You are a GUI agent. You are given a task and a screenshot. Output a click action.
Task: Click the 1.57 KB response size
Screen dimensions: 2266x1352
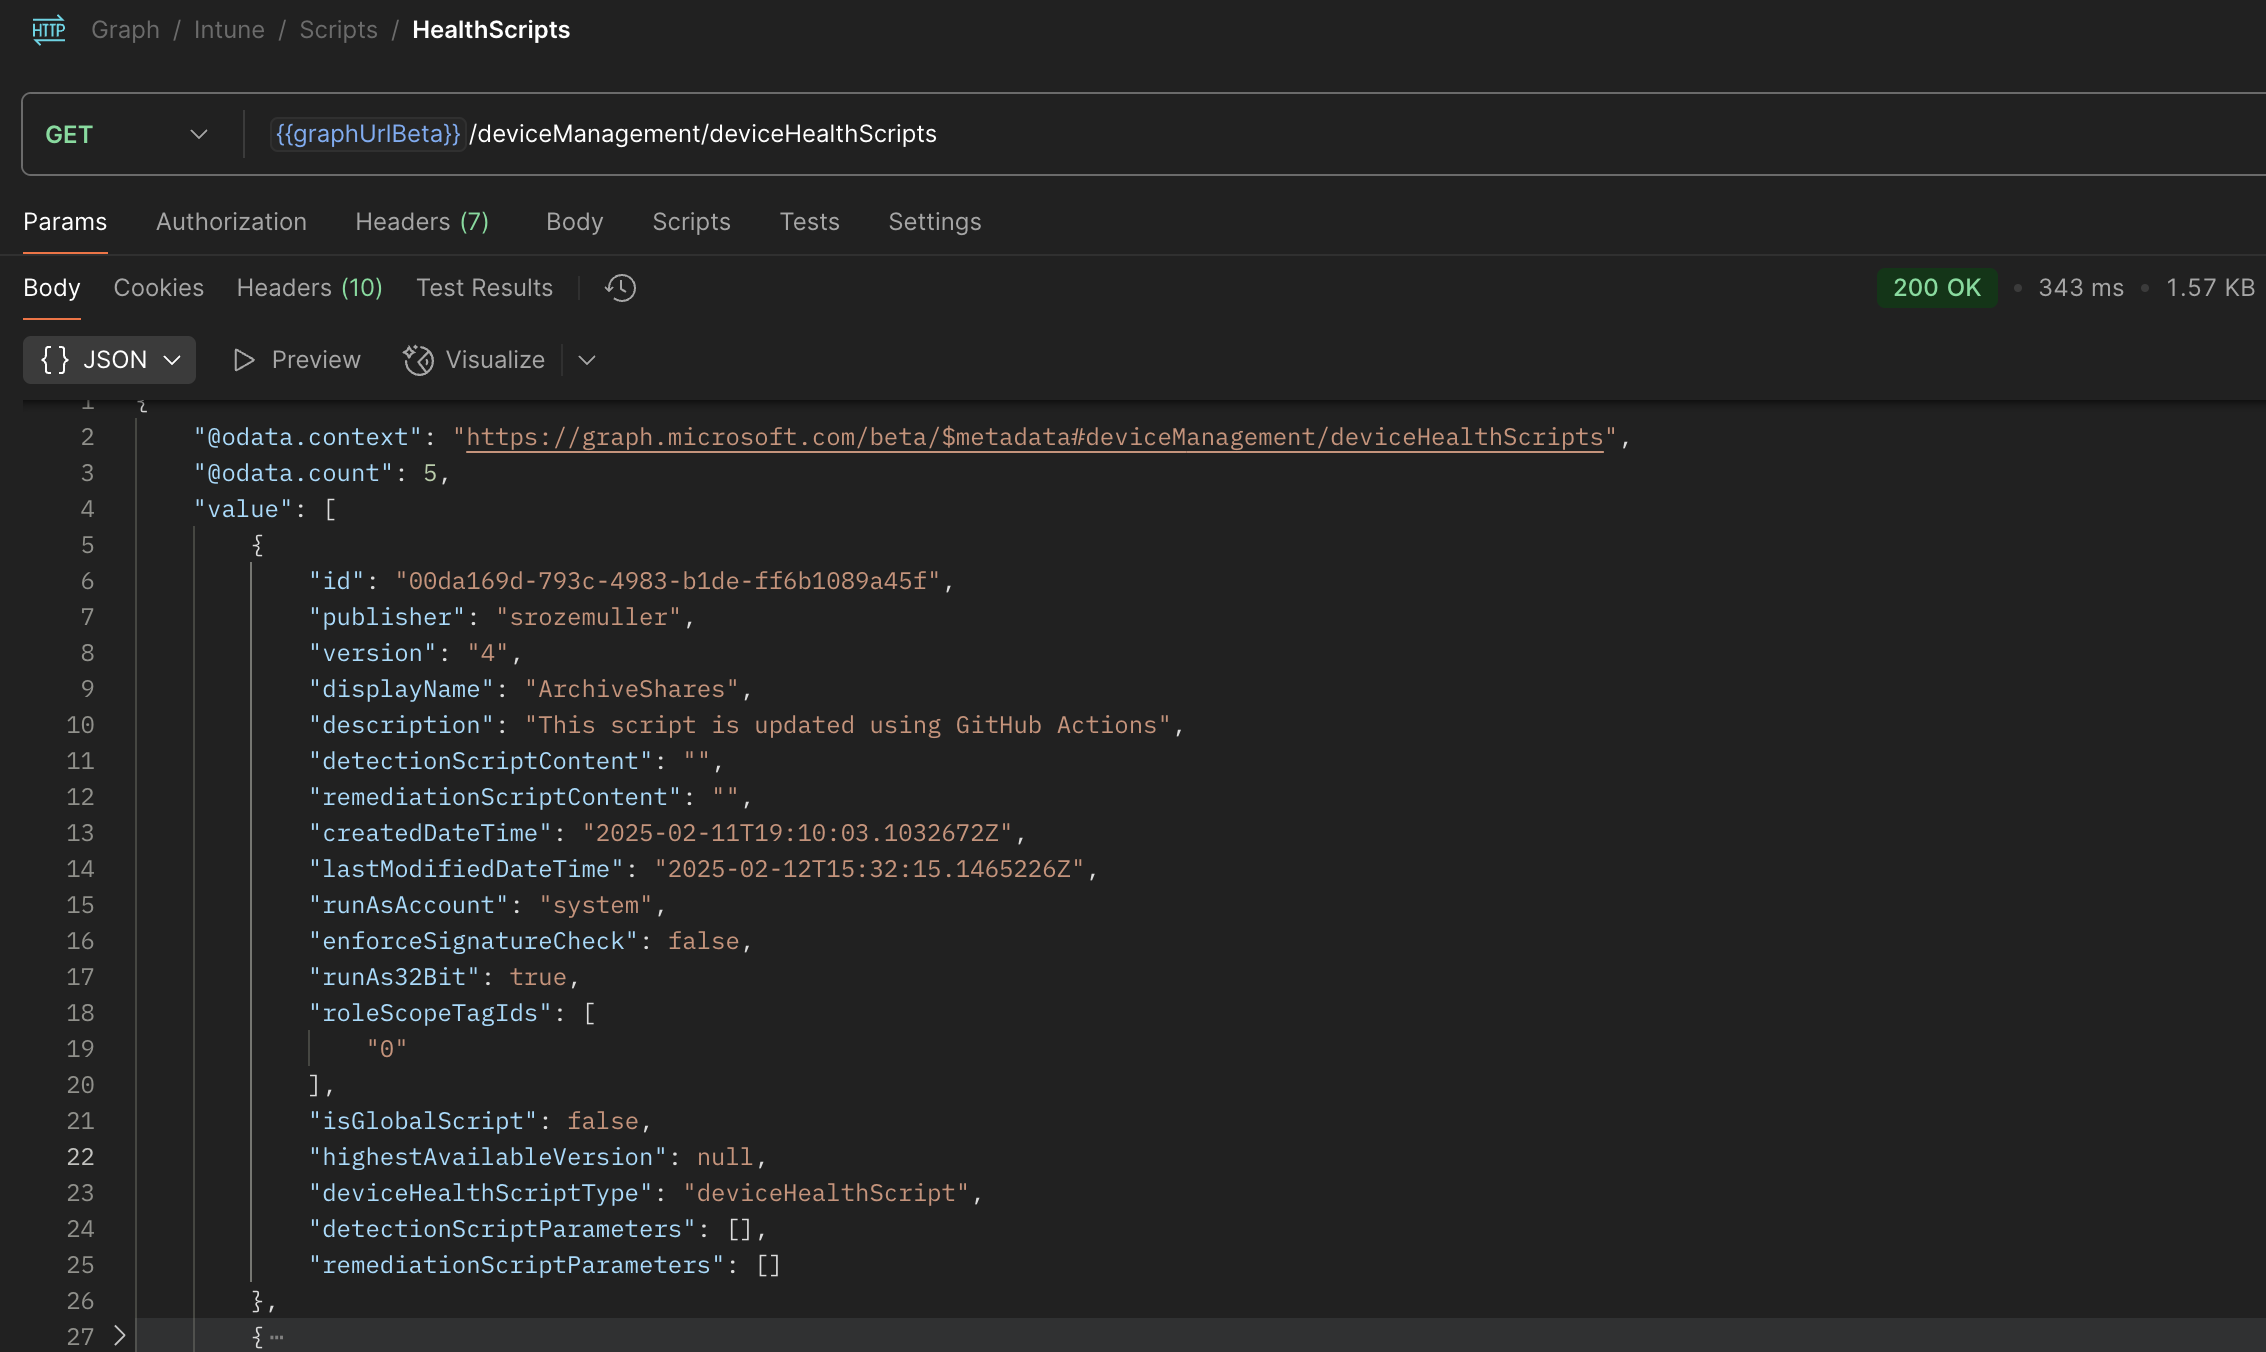[2210, 288]
